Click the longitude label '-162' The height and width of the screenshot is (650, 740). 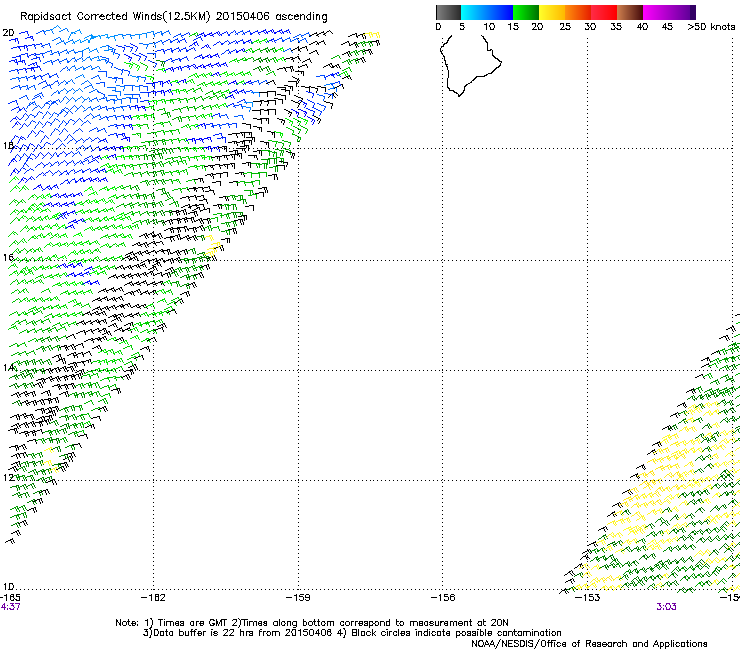pos(154,598)
